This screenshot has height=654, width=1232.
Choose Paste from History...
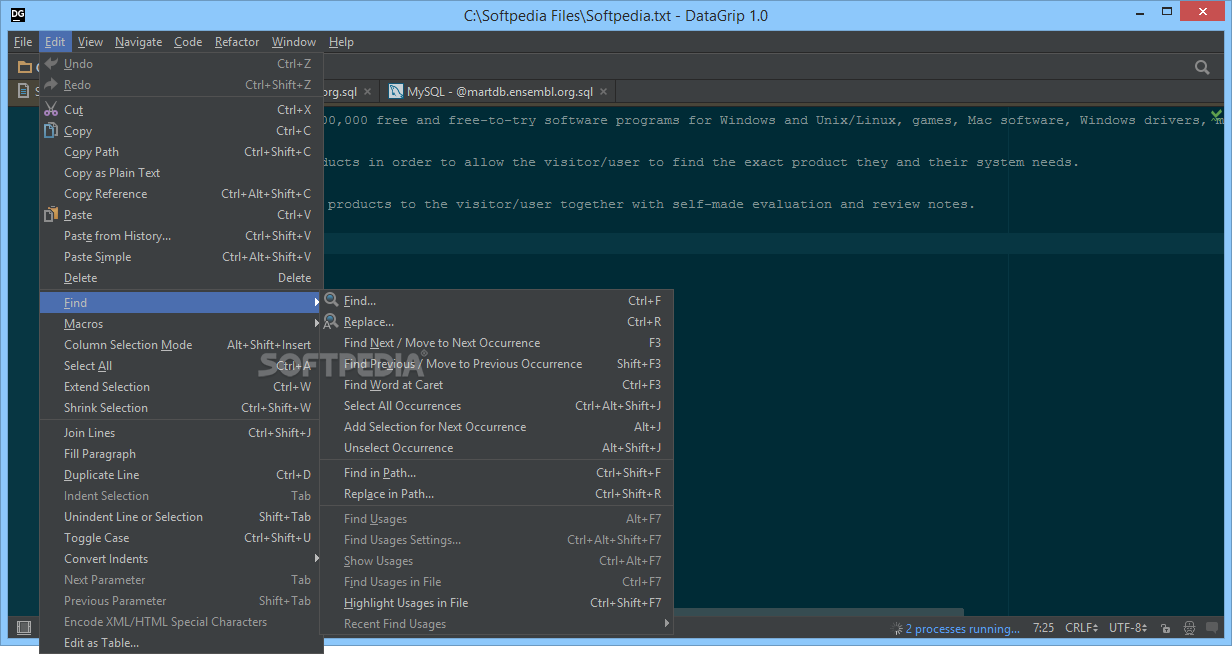(x=181, y=235)
